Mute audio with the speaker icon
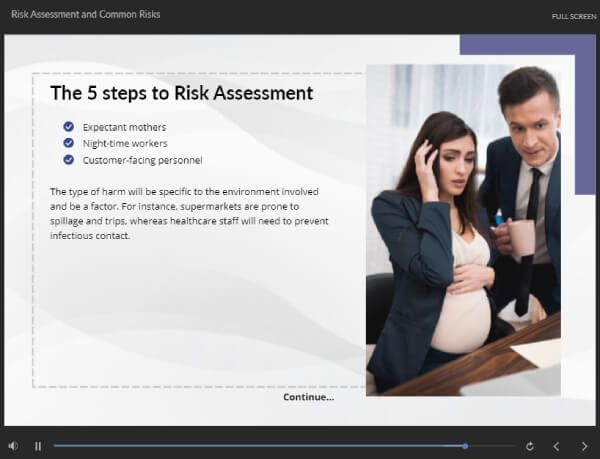This screenshot has width=600, height=459. [13, 446]
